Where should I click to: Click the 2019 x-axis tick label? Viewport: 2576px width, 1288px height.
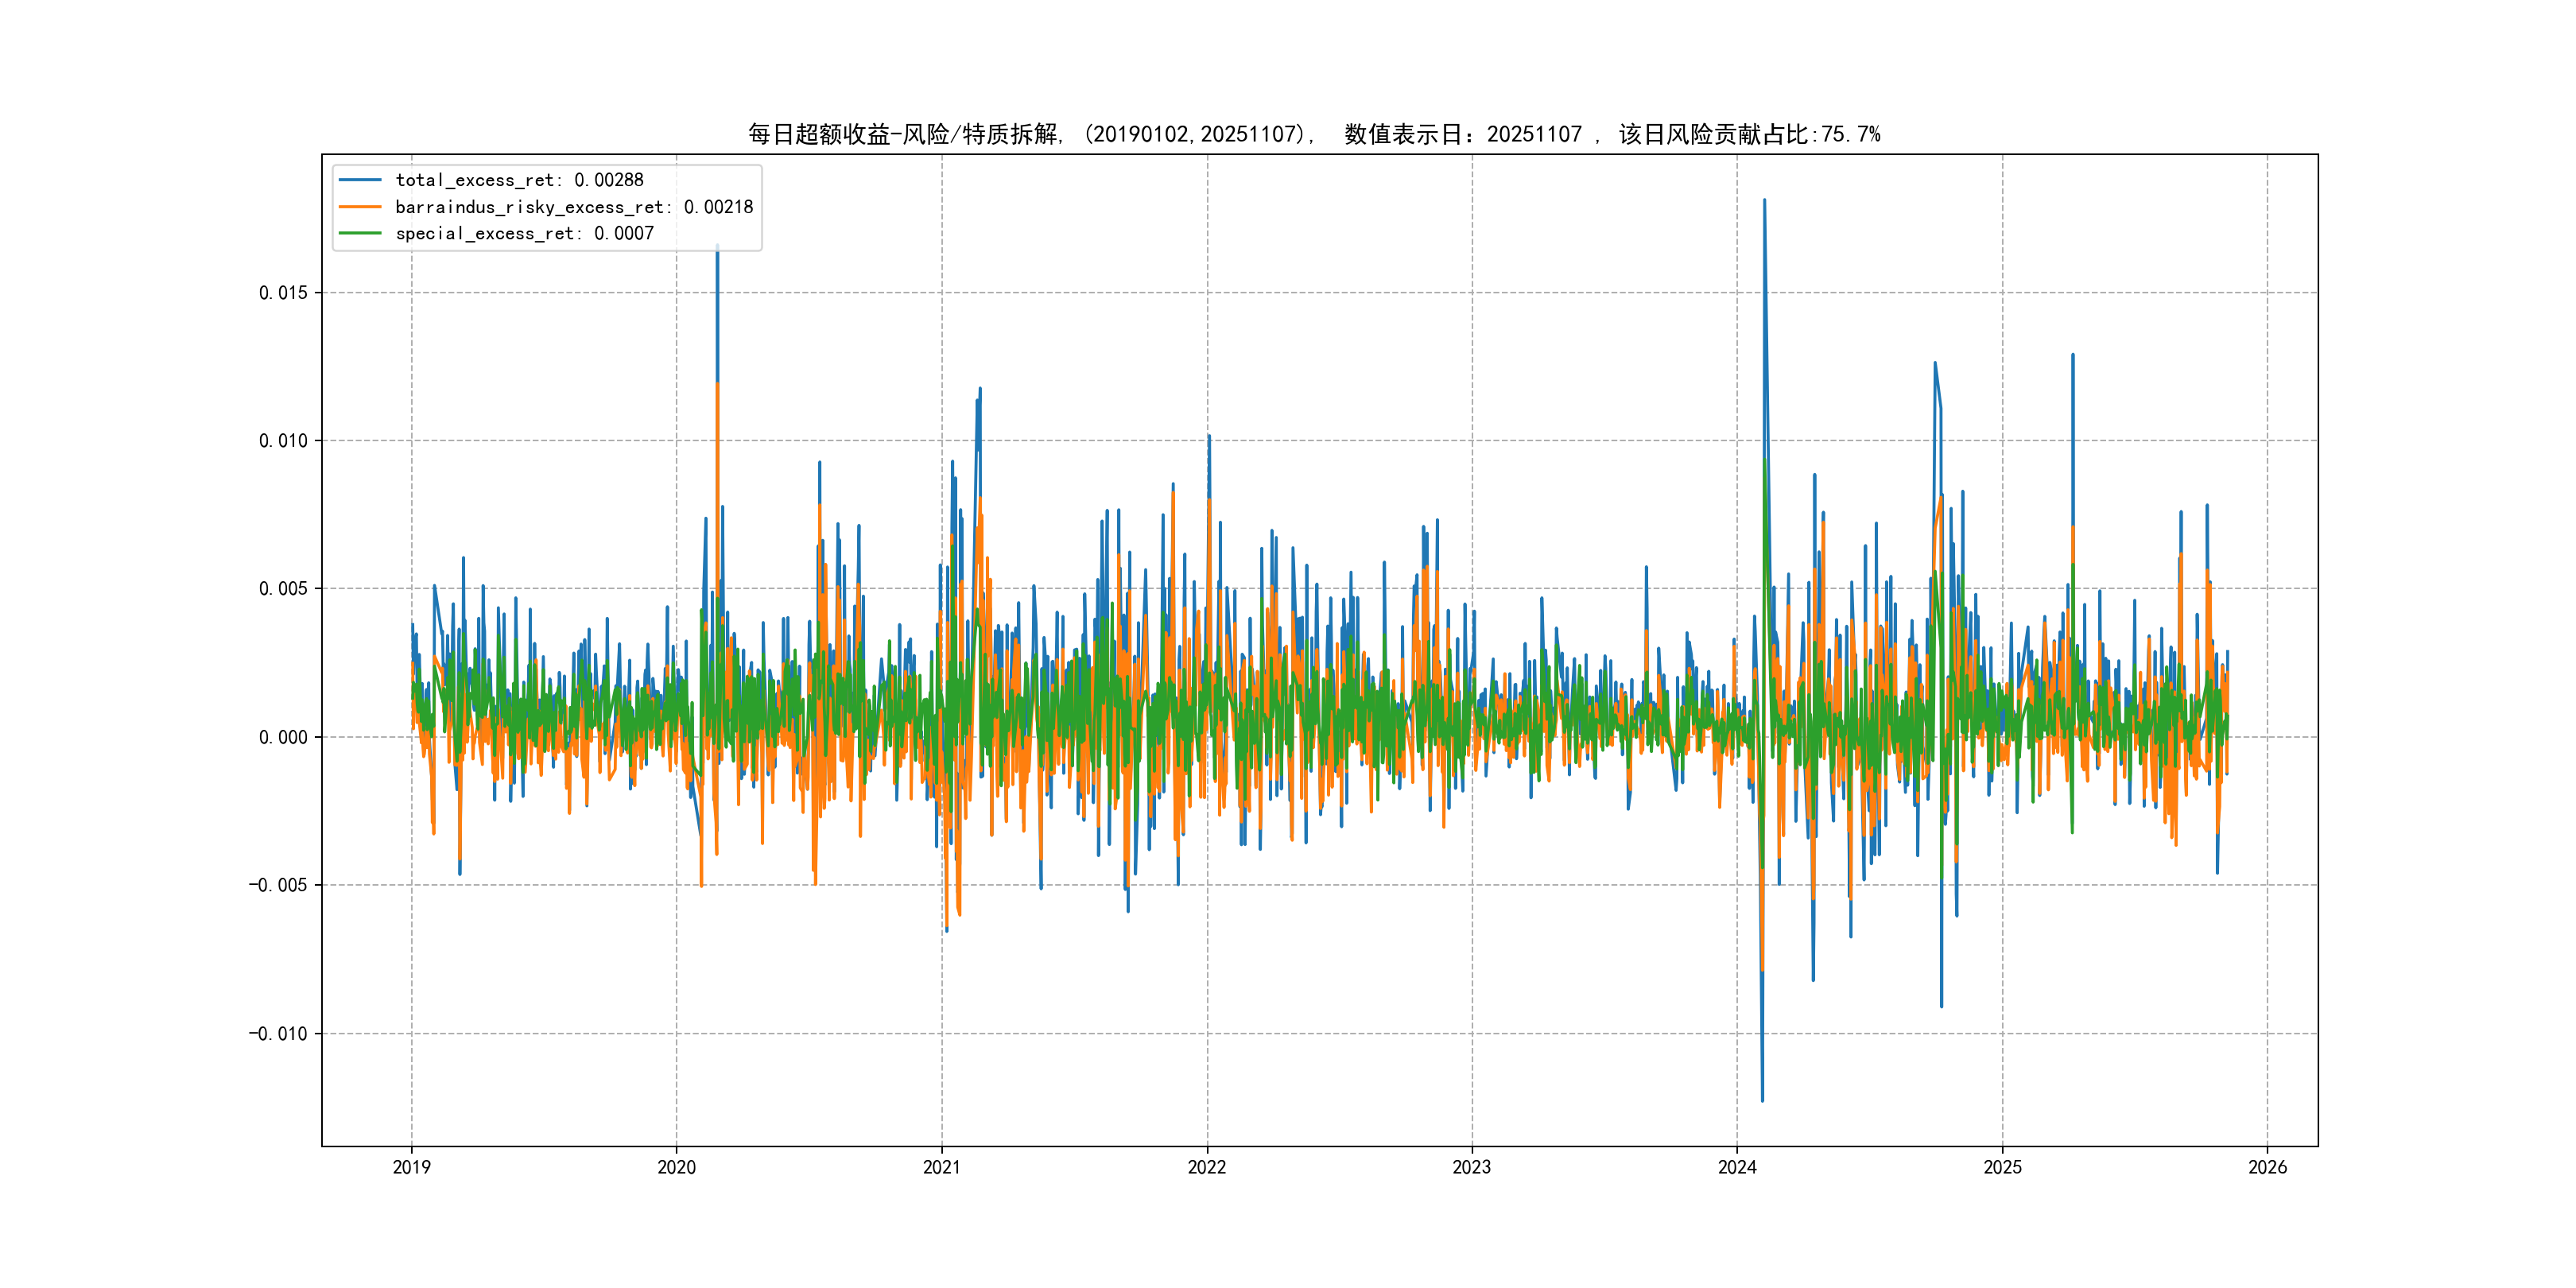(x=411, y=1167)
